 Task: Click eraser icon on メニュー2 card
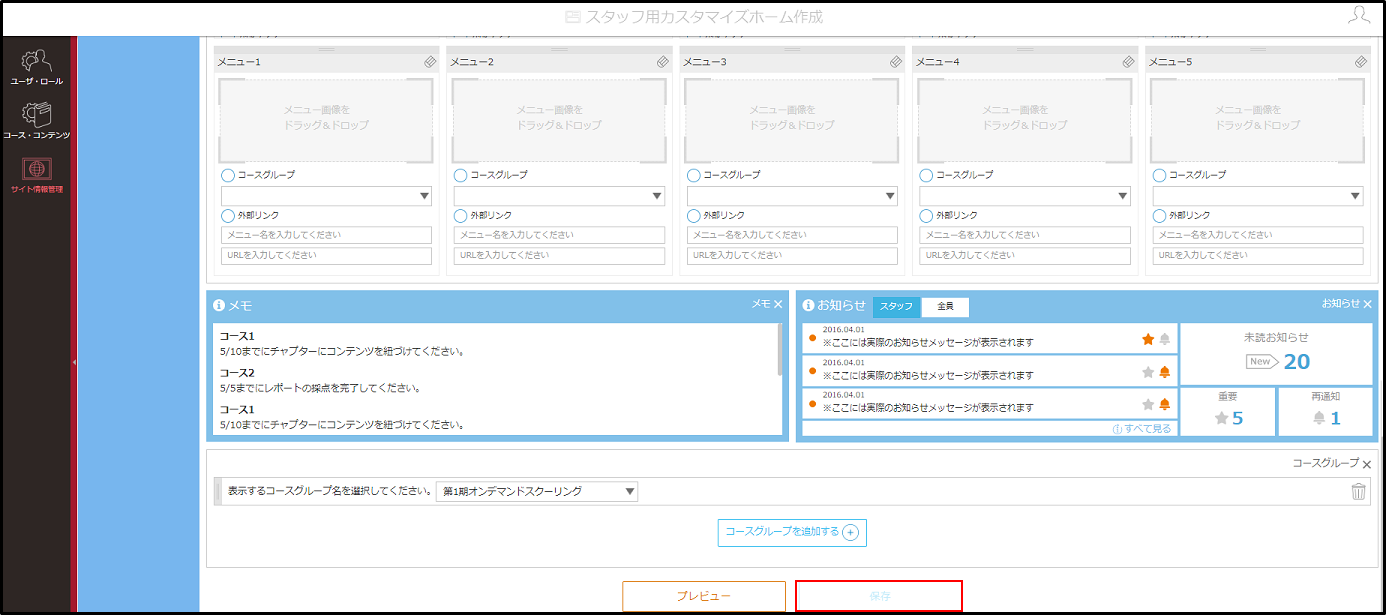pos(663,62)
